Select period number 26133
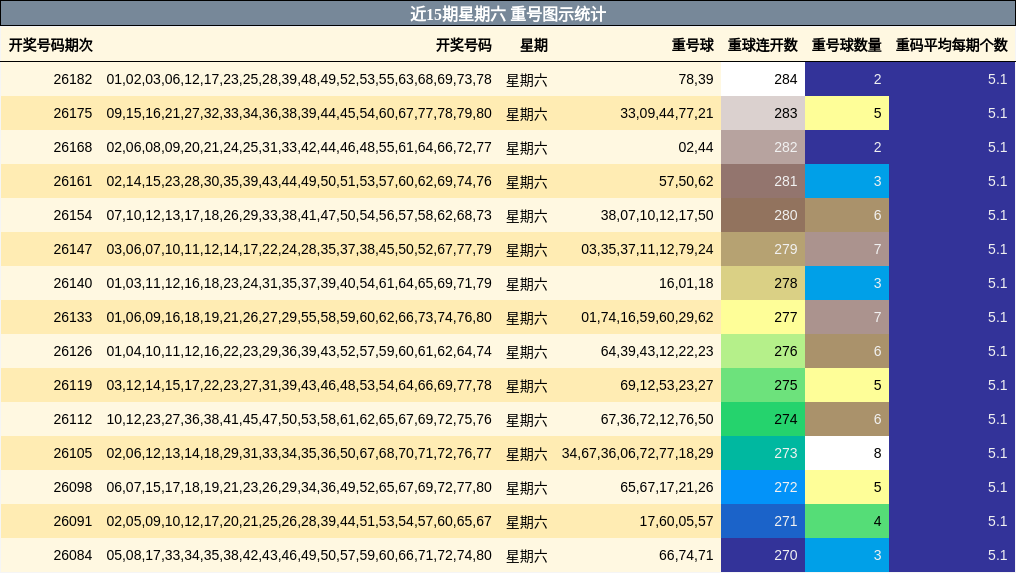 coord(73,318)
